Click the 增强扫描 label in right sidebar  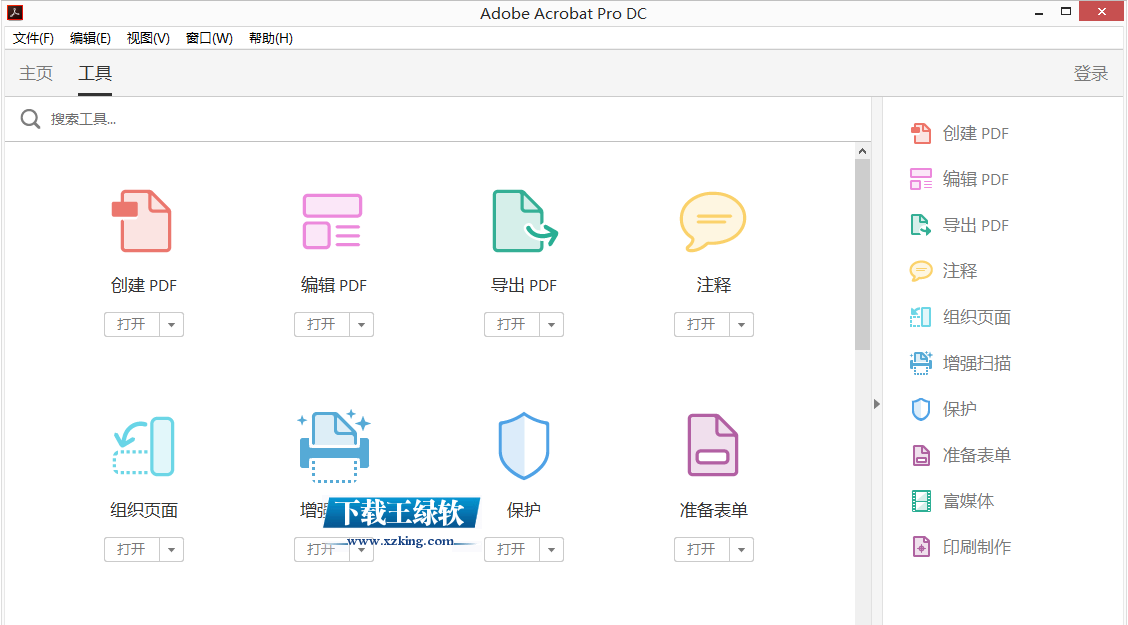coord(976,363)
